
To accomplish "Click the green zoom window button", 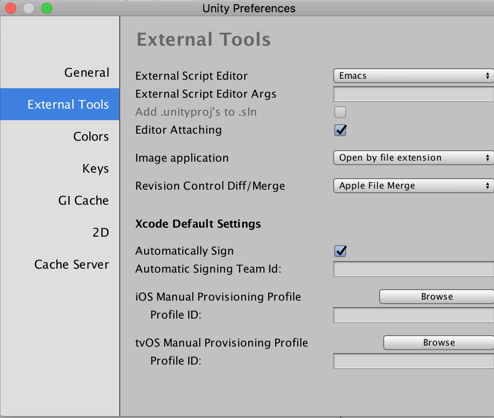I will tap(47, 8).
